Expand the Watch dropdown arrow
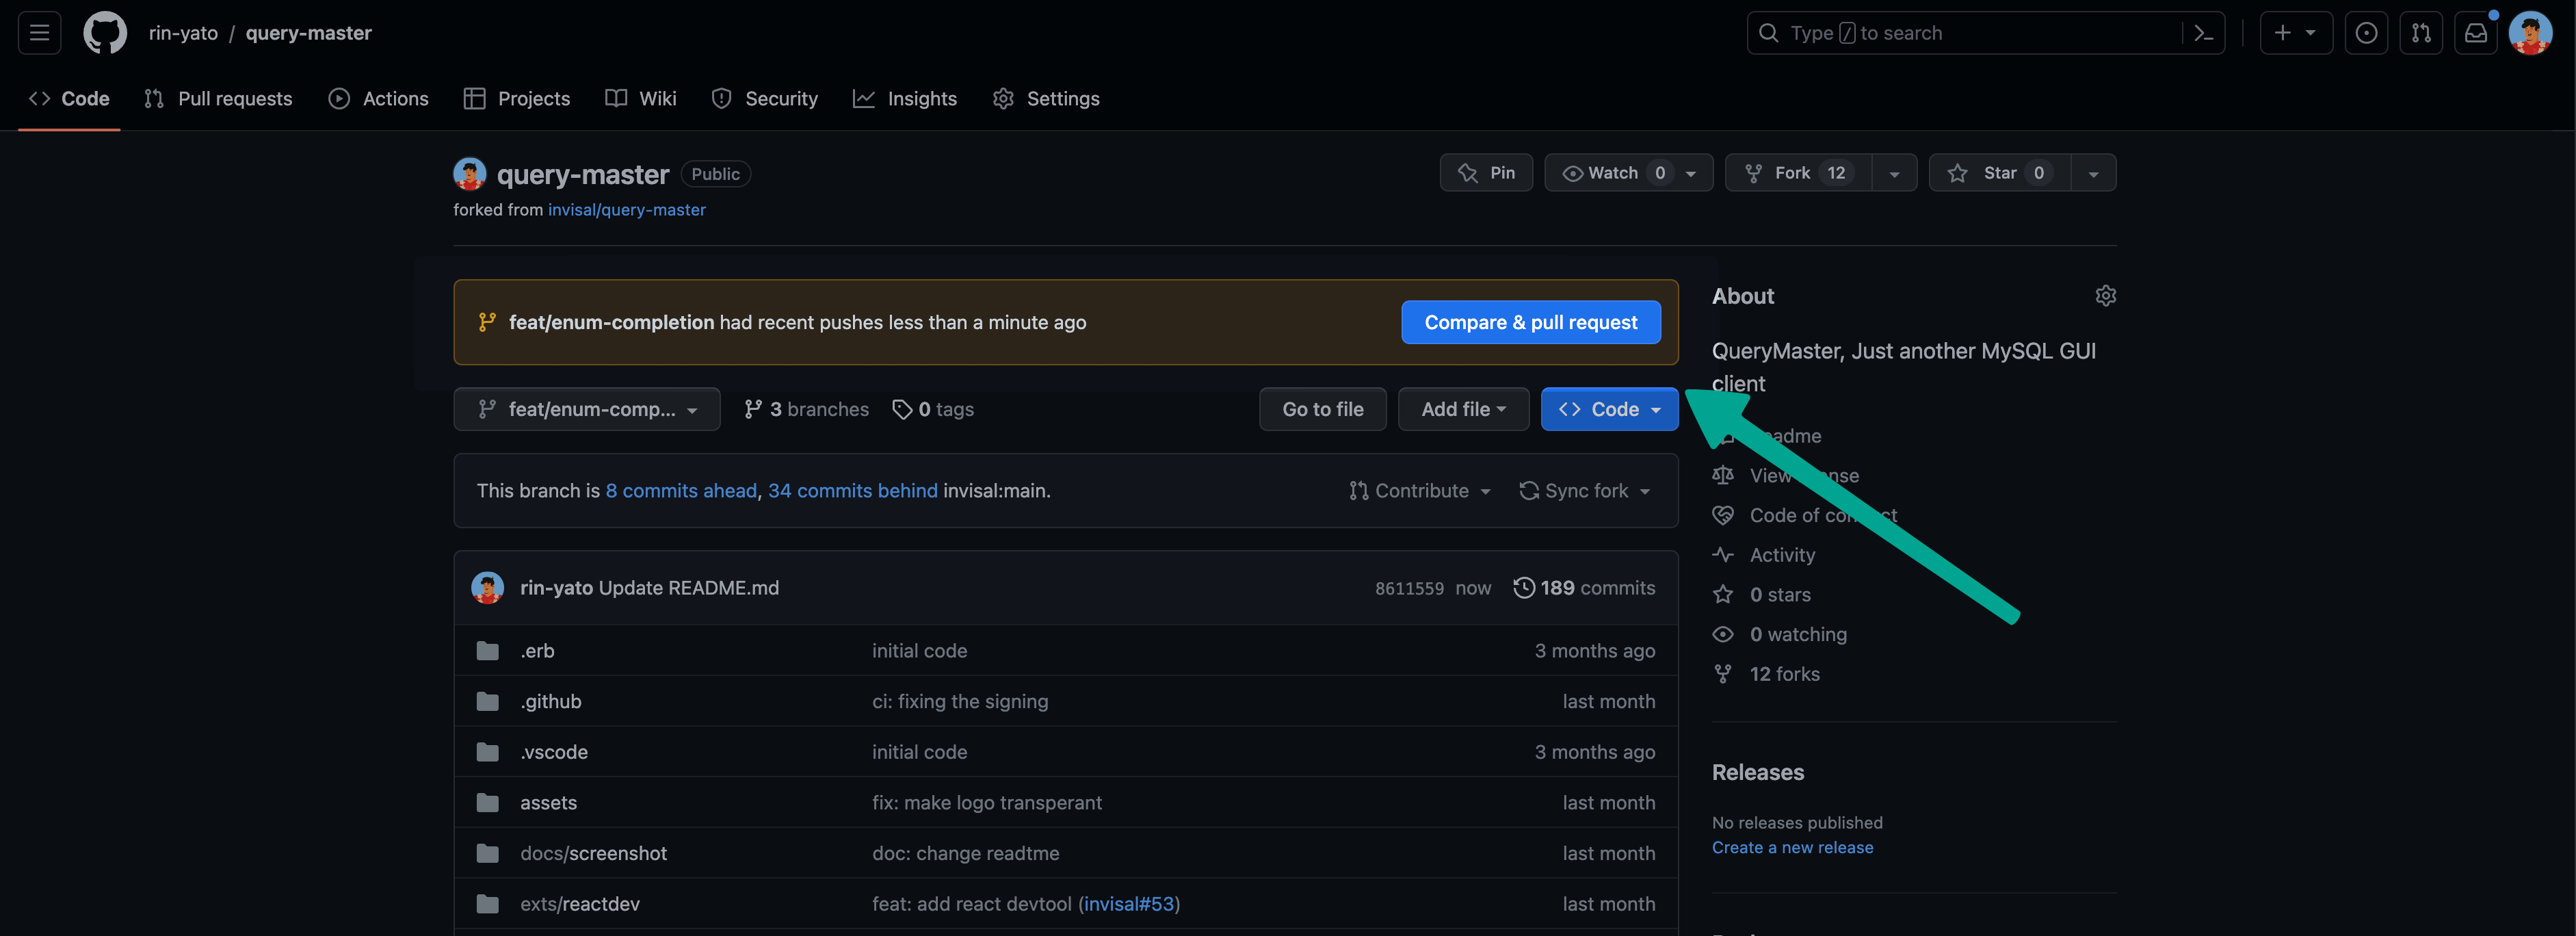 pyautogui.click(x=1689, y=172)
